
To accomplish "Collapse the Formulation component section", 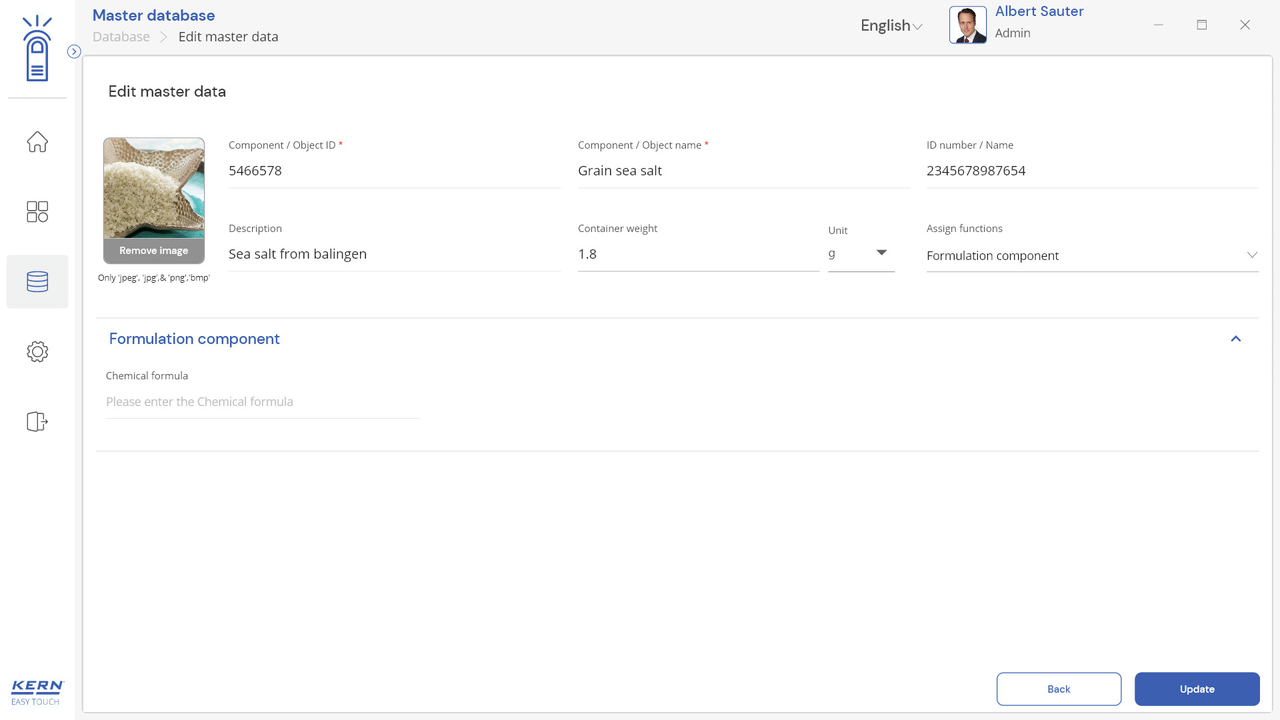I will click(1236, 339).
